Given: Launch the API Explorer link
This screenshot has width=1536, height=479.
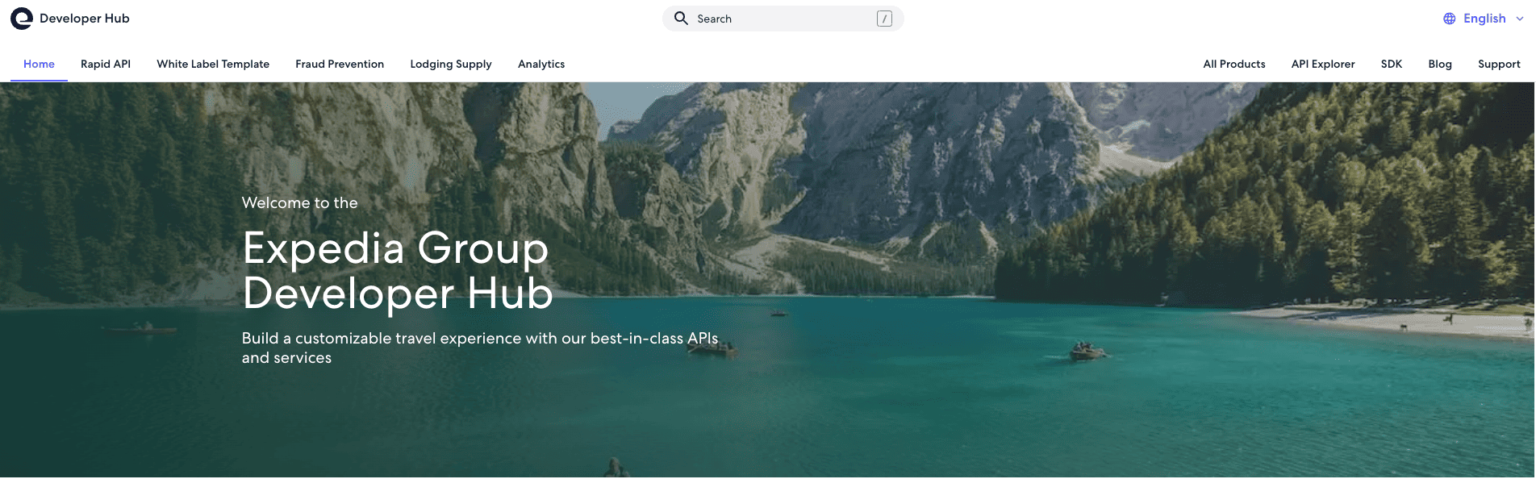Looking at the screenshot, I should pyautogui.click(x=1323, y=64).
